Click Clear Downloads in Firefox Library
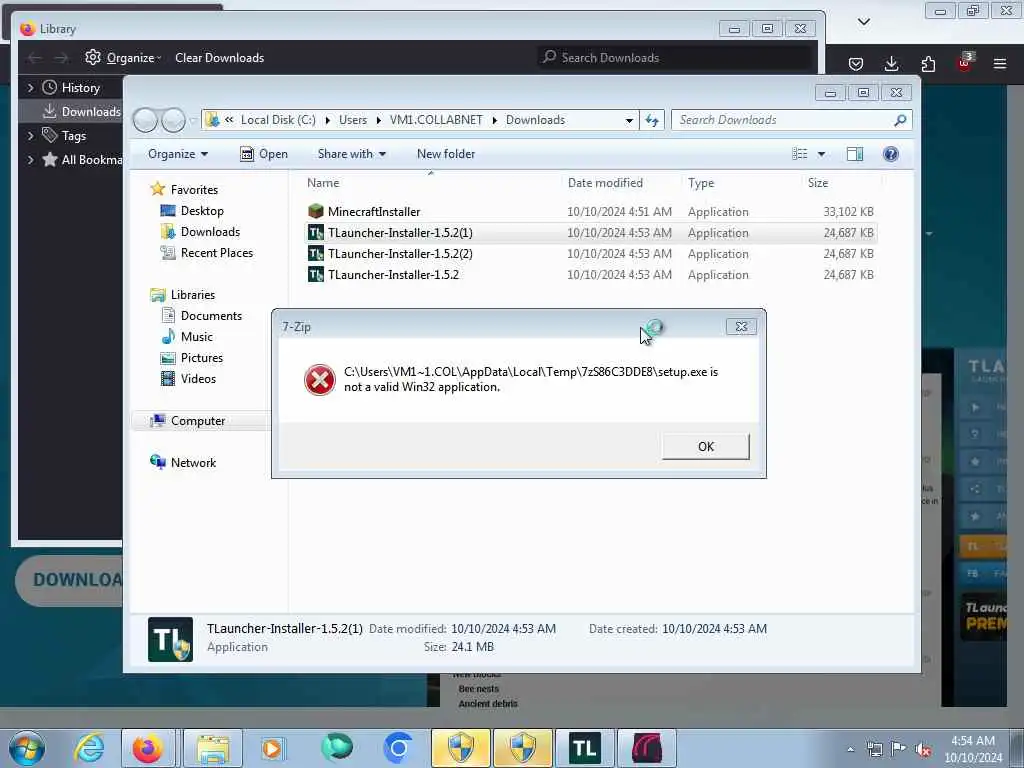1024x768 pixels. [219, 57]
